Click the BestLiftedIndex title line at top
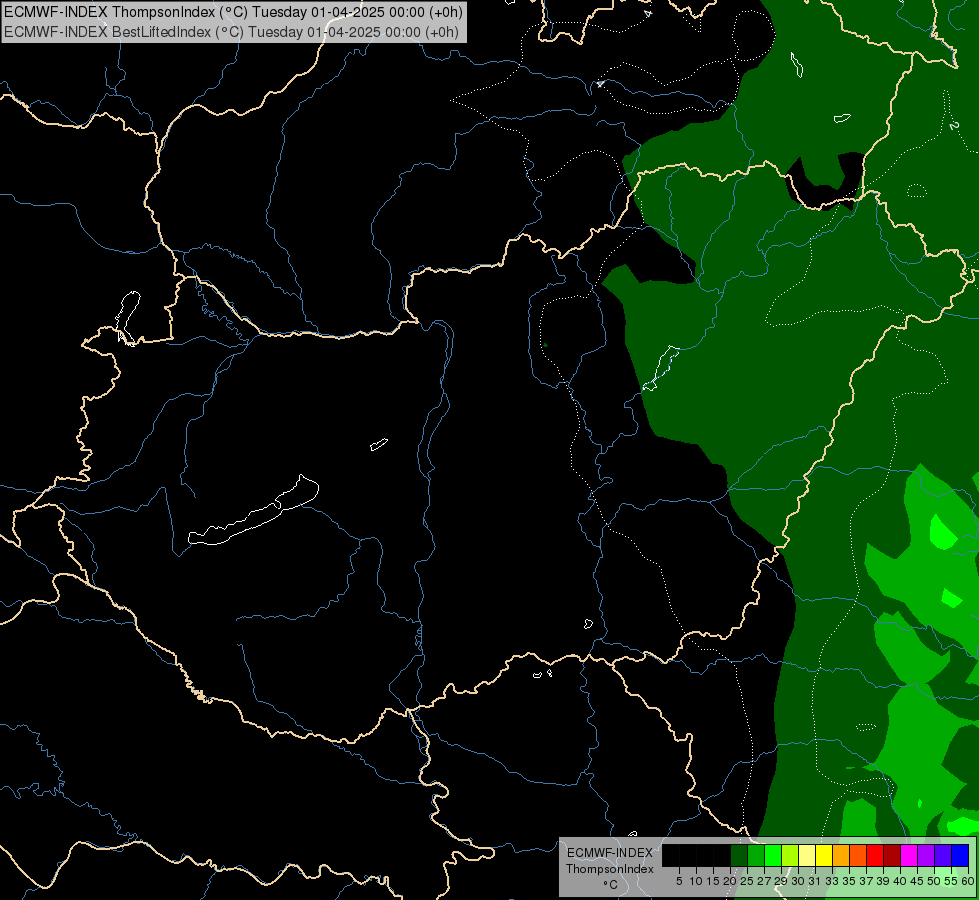The height and width of the screenshot is (900, 979). [x=231, y=32]
